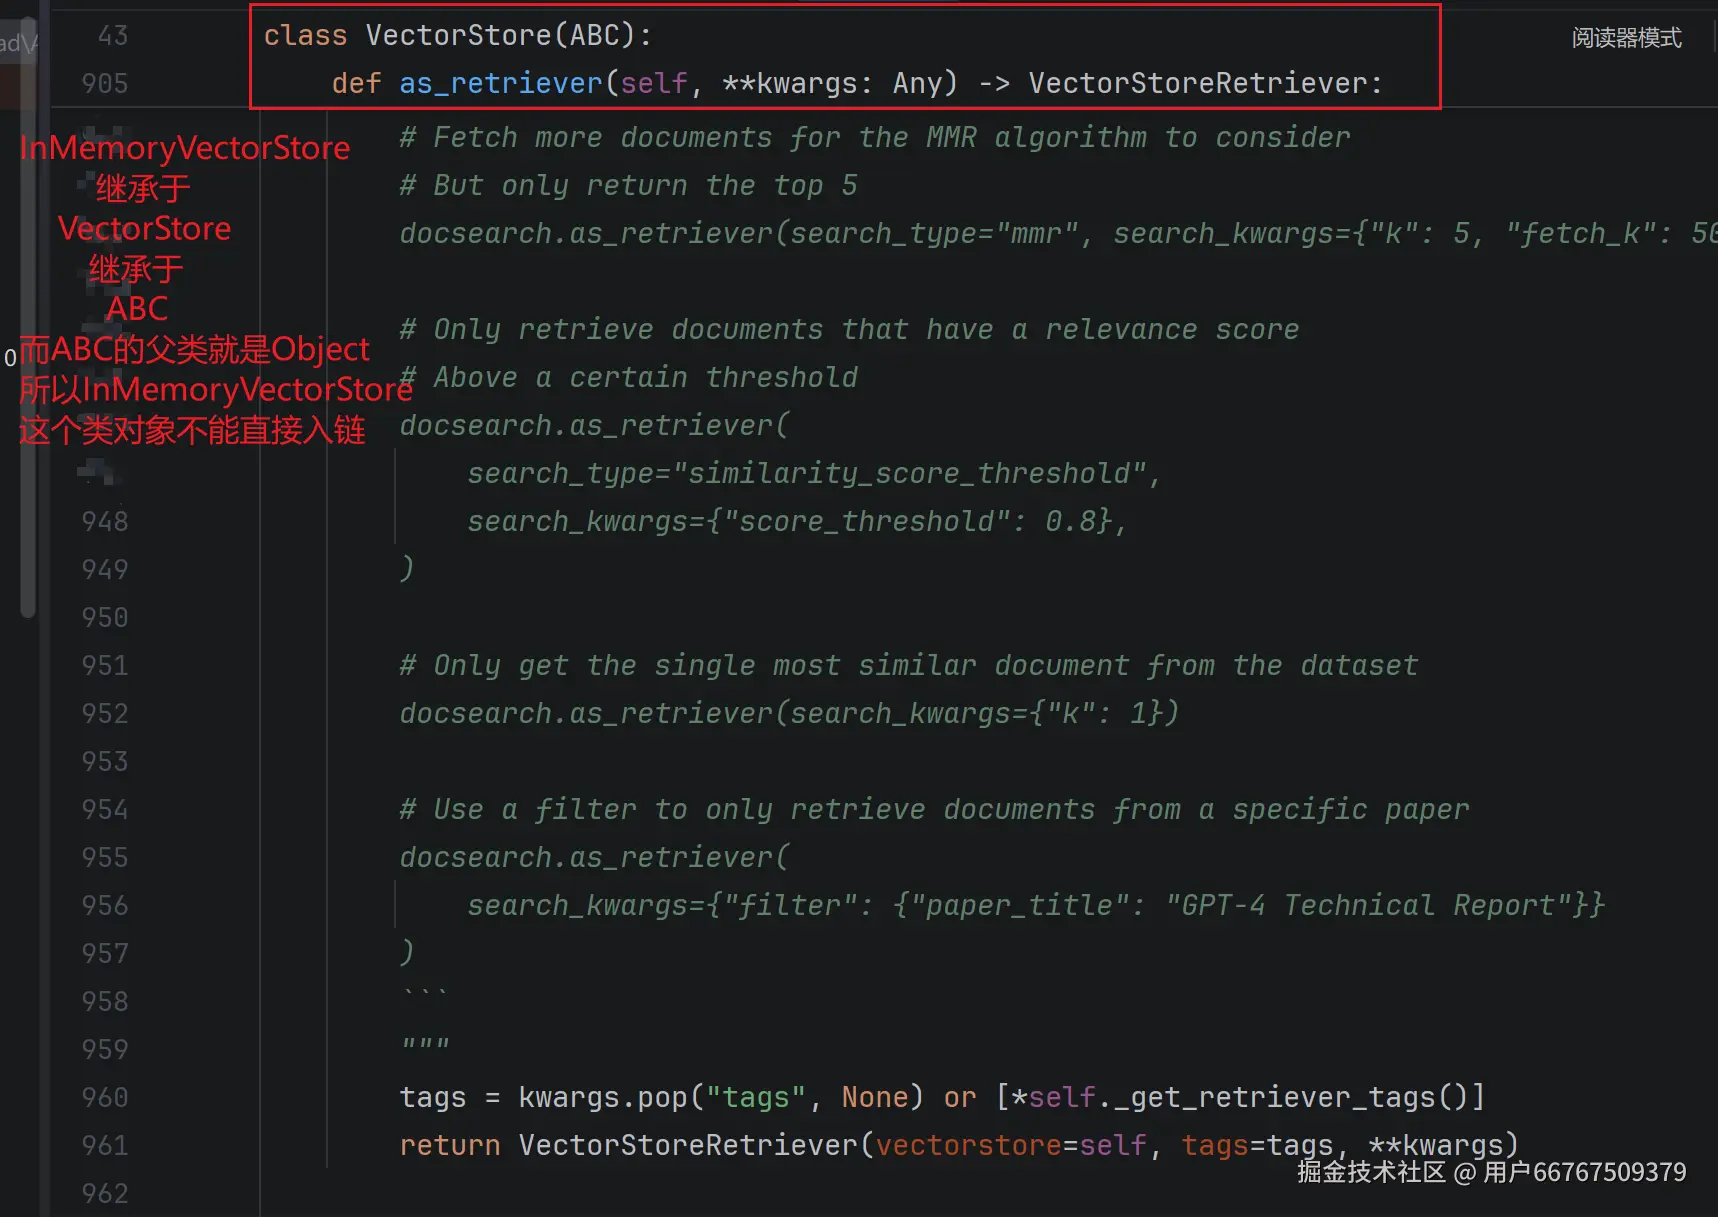Click the line with search_type="mmr"
The width and height of the screenshot is (1718, 1217).
(1058, 233)
